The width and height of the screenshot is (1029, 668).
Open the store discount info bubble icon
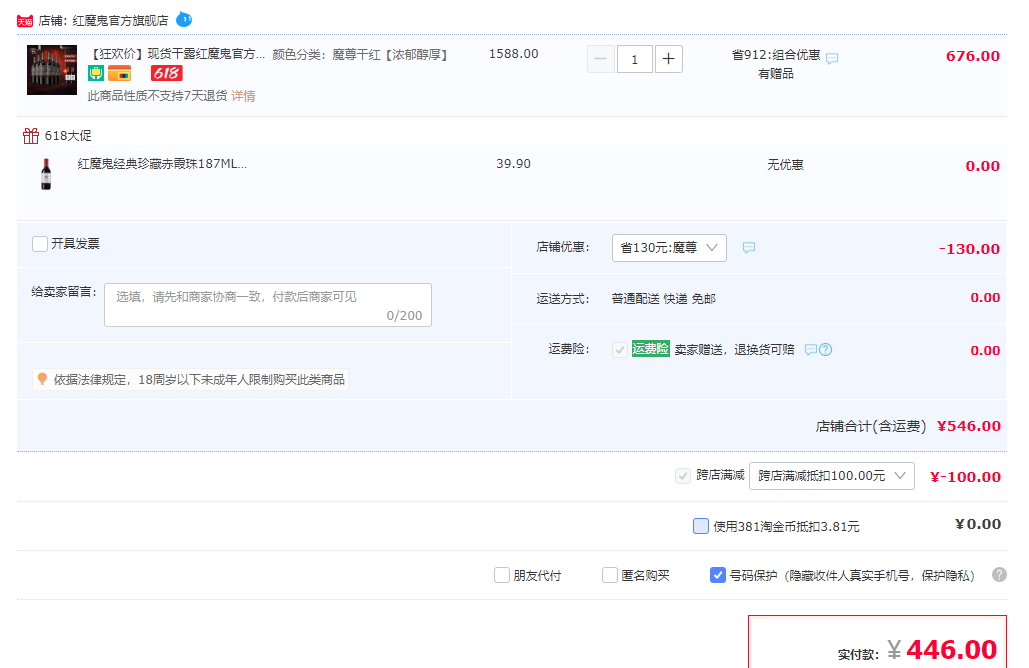(749, 247)
